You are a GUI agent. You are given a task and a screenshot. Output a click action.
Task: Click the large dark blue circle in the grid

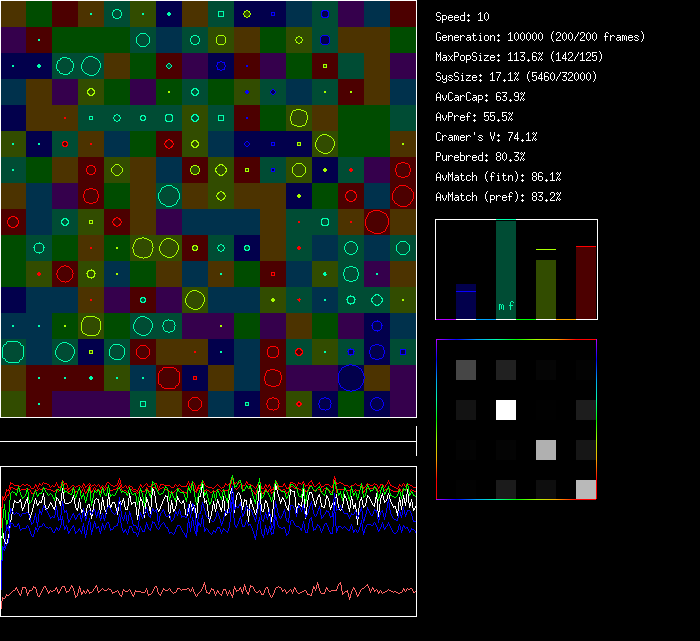tap(350, 377)
